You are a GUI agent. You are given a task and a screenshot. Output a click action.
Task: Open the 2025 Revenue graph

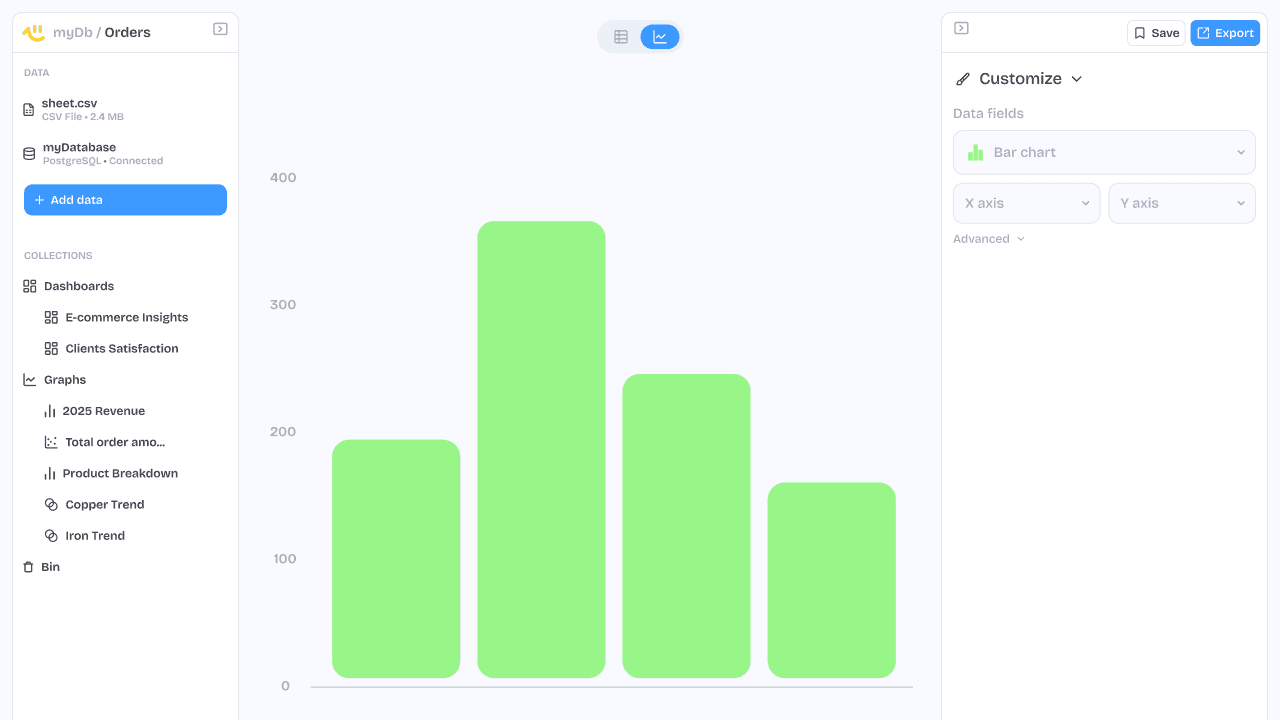(103, 411)
